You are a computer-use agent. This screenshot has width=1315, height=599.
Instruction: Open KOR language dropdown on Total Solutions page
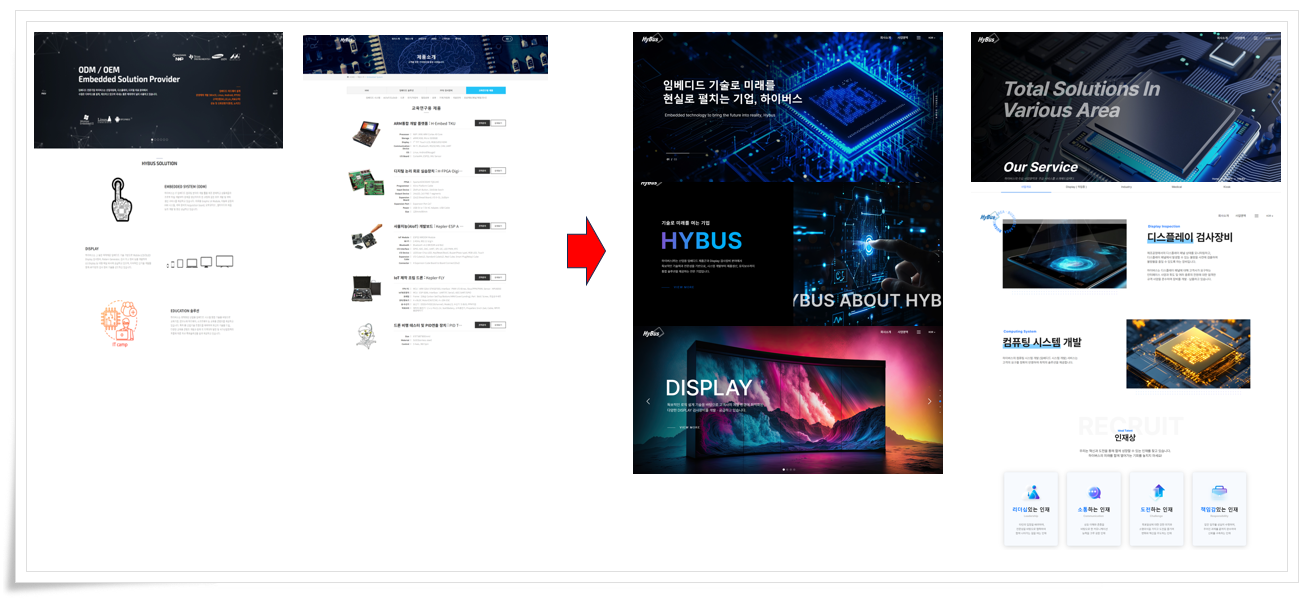click(x=1268, y=38)
